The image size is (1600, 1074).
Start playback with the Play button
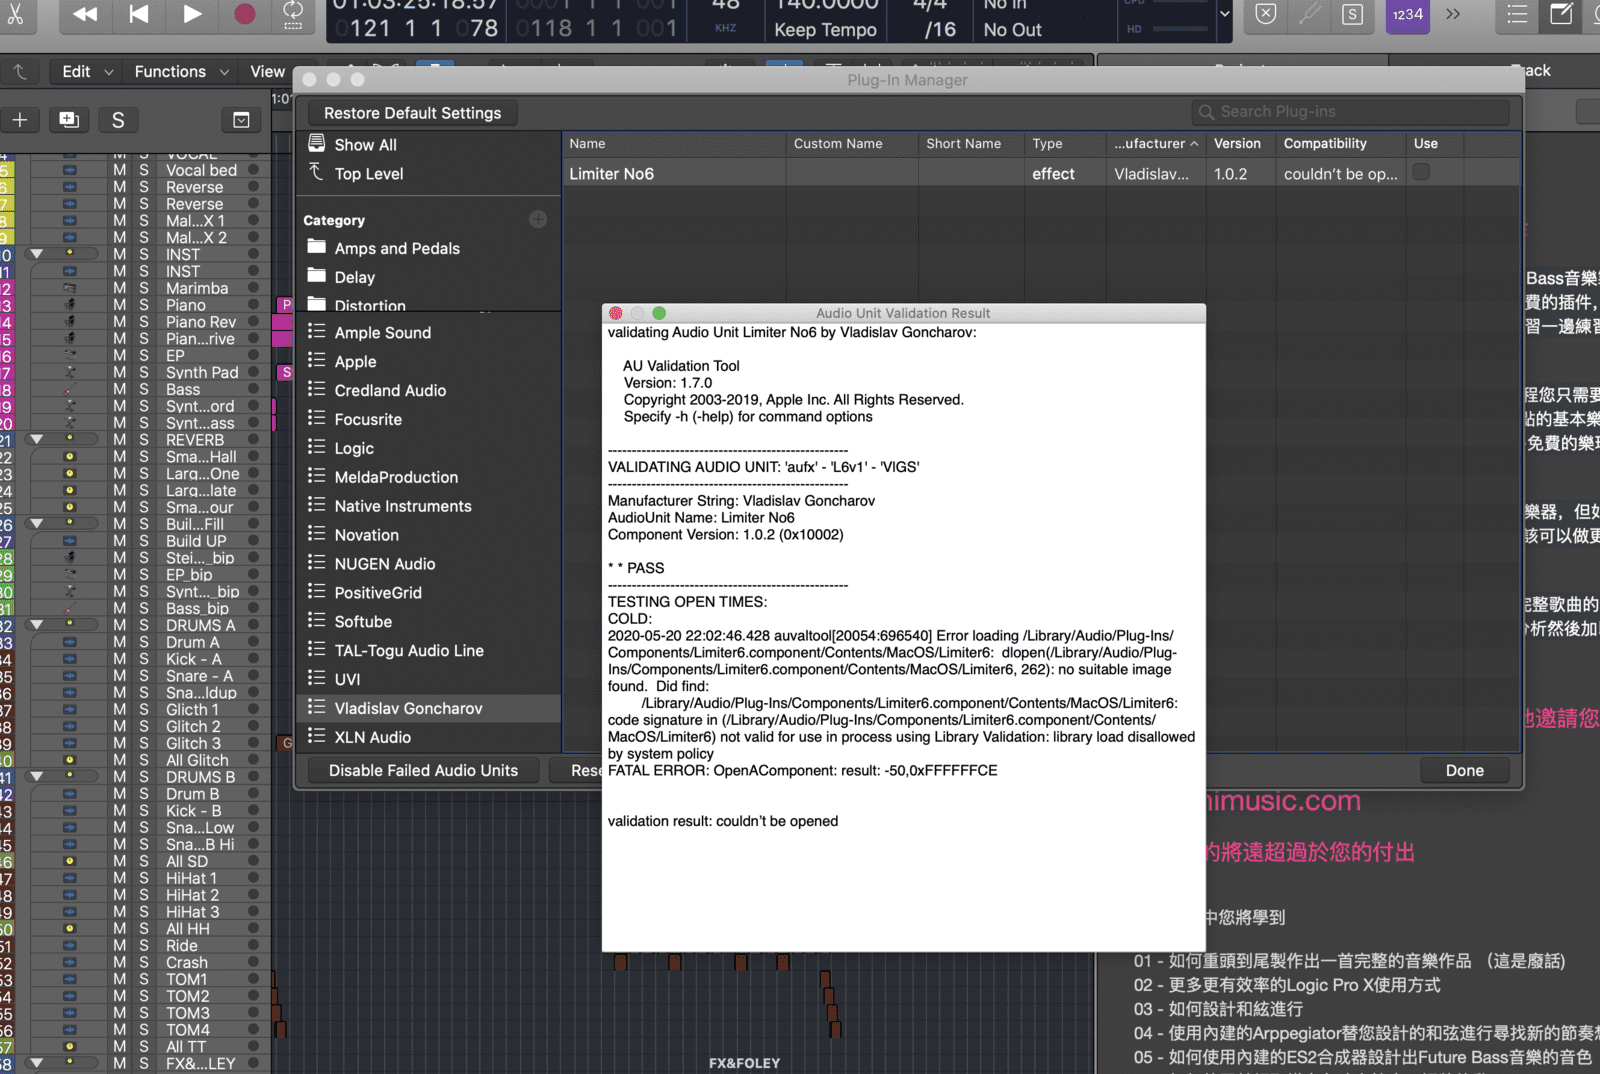coord(192,13)
